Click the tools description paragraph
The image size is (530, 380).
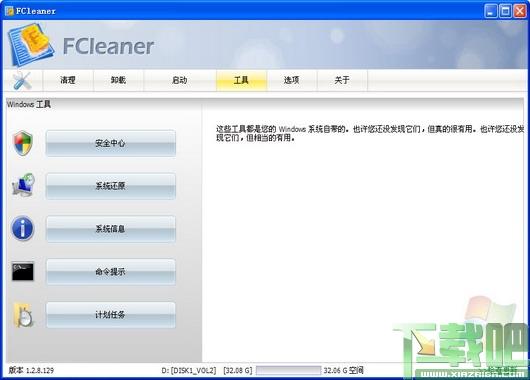[370, 134]
